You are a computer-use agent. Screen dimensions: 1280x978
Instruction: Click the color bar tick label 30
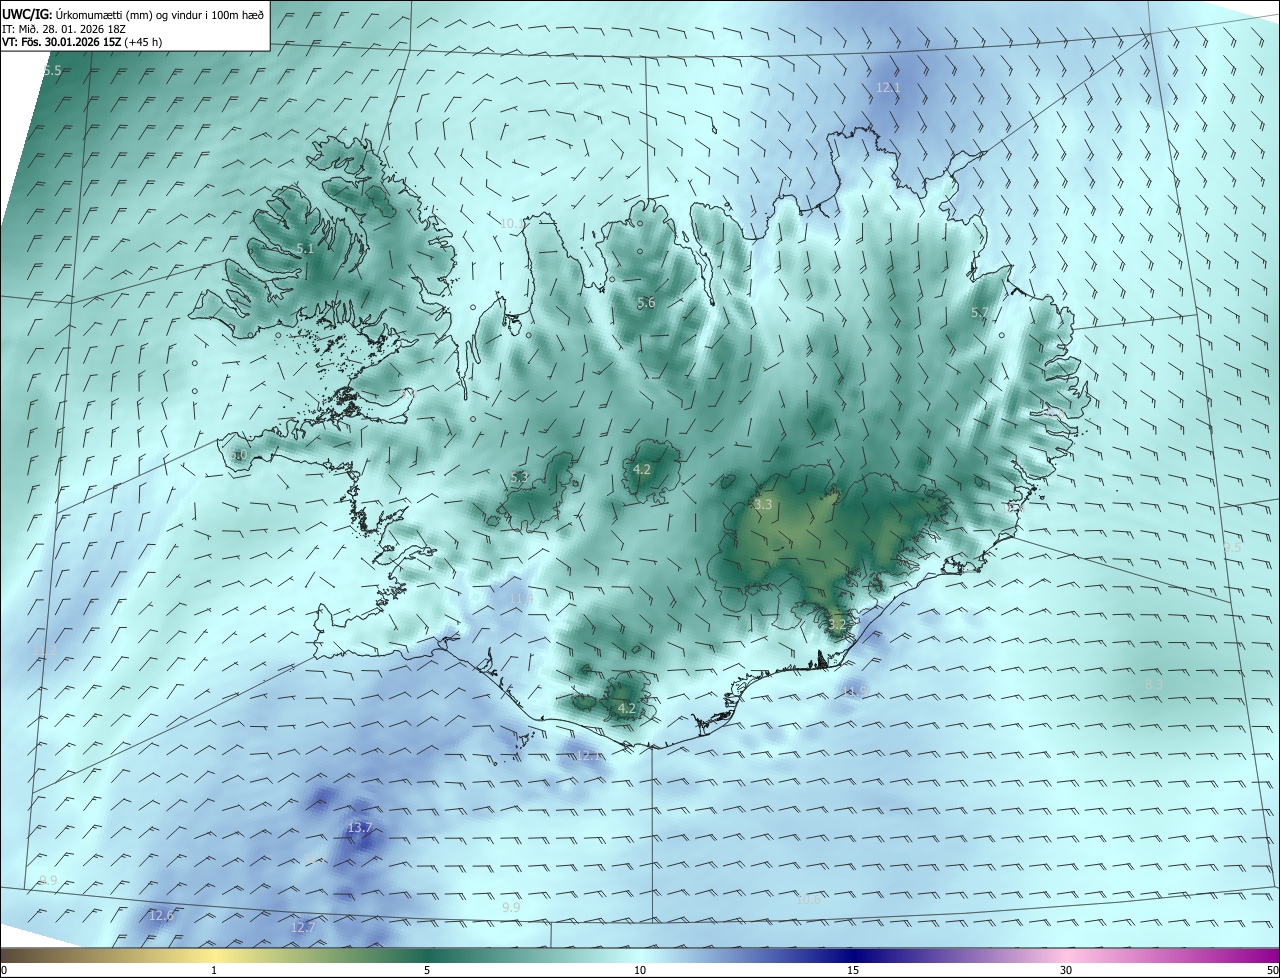point(1066,970)
